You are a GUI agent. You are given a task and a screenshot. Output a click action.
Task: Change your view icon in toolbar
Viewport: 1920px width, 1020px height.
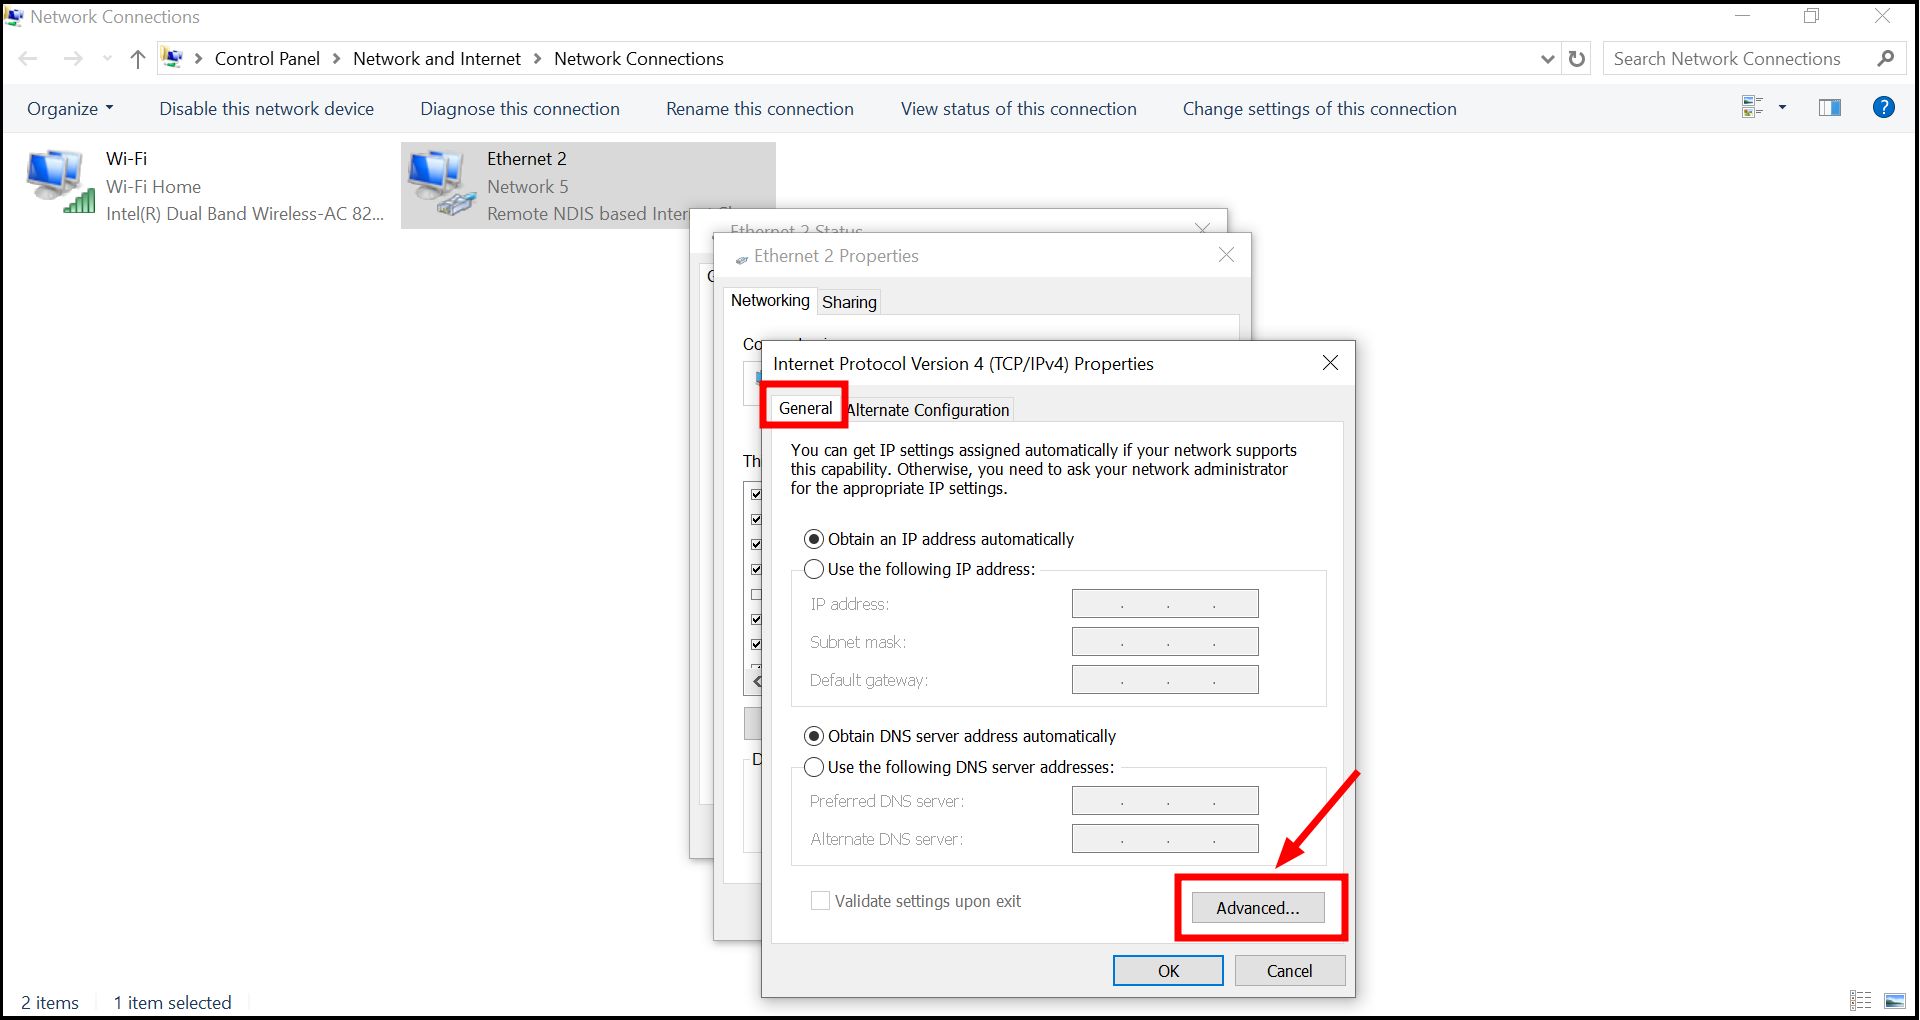tap(1752, 107)
